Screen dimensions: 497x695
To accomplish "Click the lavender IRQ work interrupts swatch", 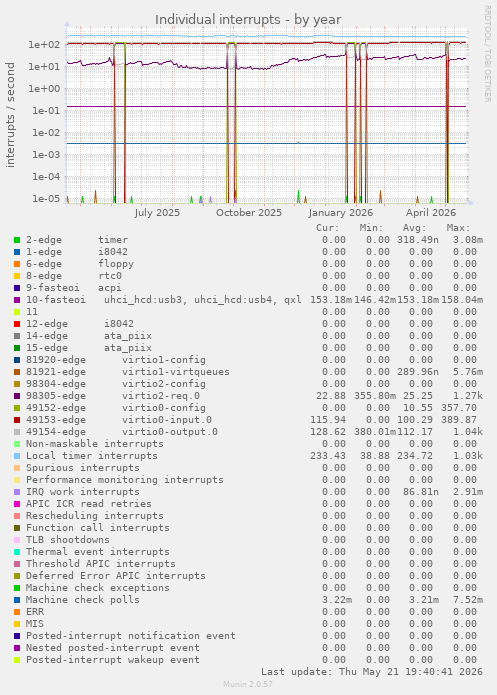I will tap(17, 492).
